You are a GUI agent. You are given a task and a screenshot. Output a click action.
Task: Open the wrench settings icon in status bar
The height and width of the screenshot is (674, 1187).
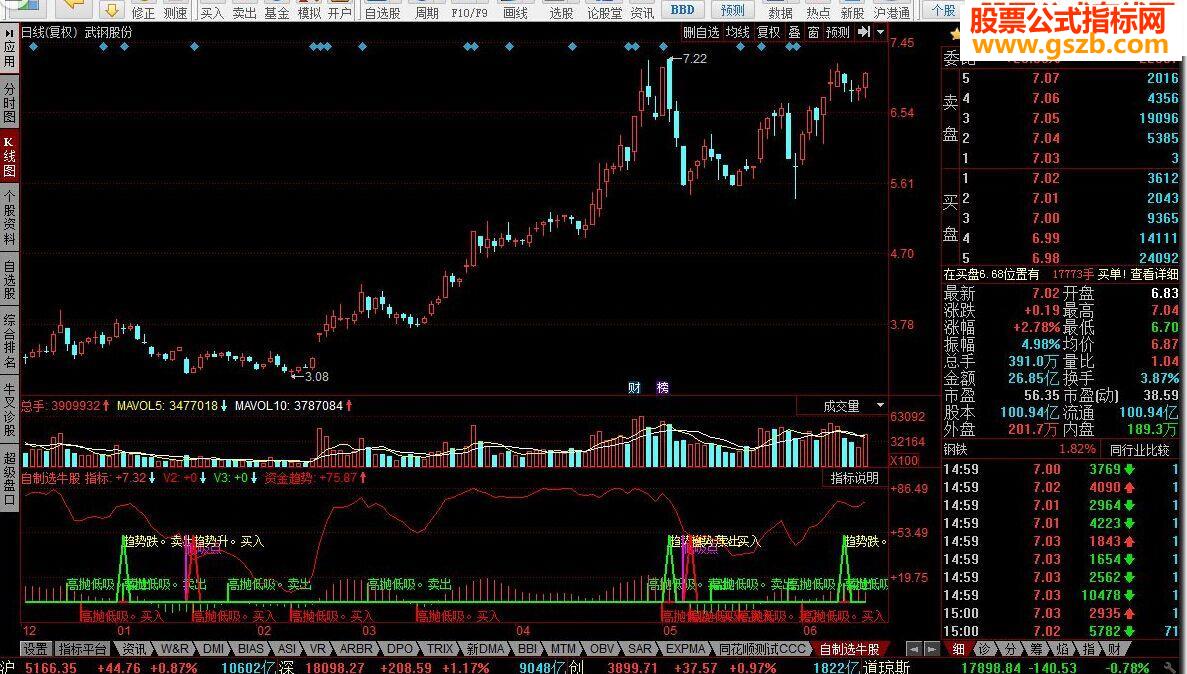[1169, 667]
